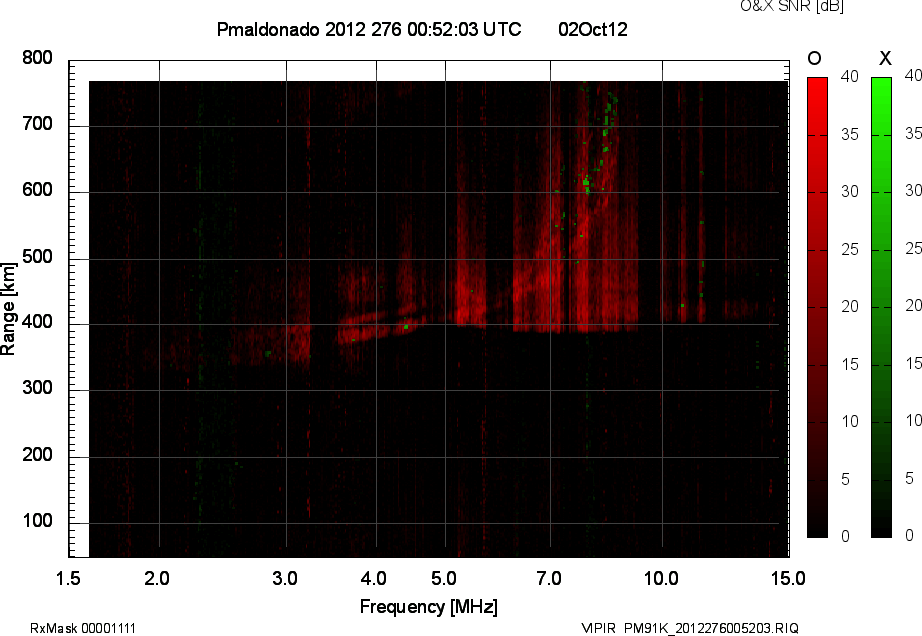This screenshot has height=636, width=922.
Task: Click the 1.5 frequency tick label
Action: click(68, 578)
